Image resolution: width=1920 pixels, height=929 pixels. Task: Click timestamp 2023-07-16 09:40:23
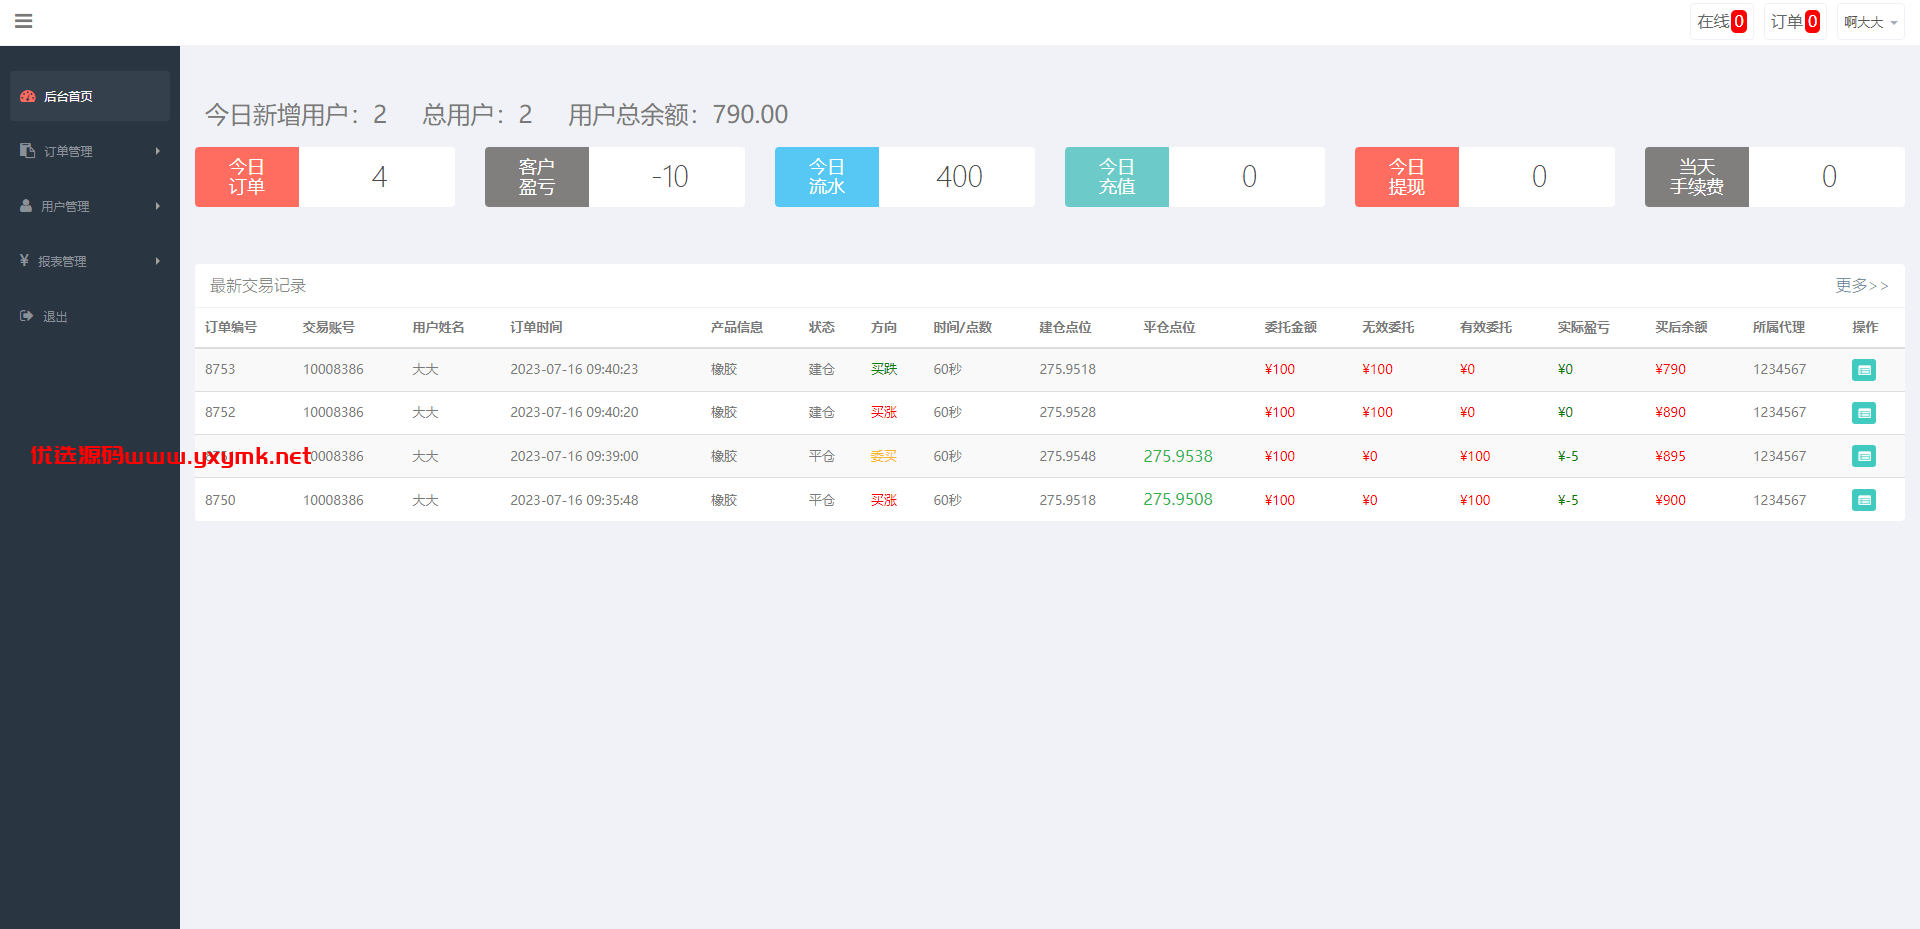pos(574,369)
